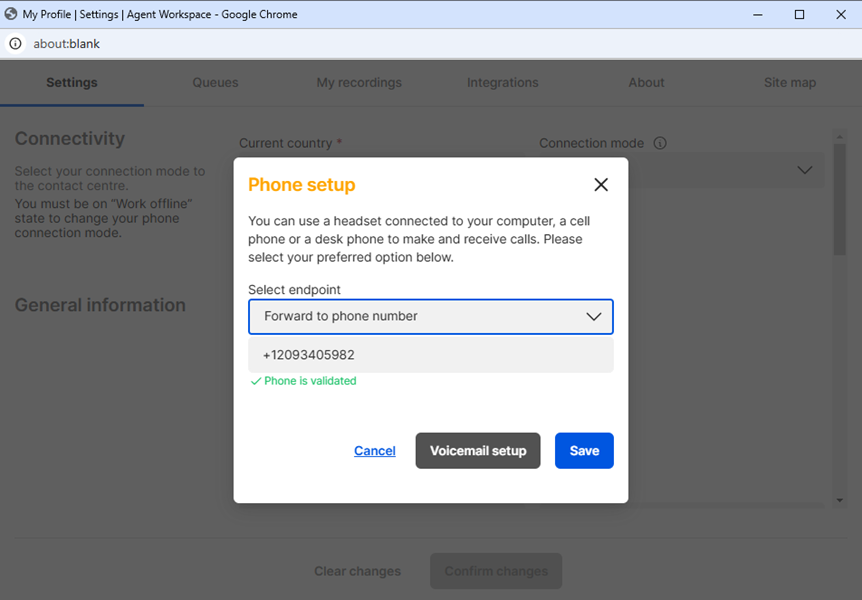
Task: Go to the About tab
Action: (646, 82)
